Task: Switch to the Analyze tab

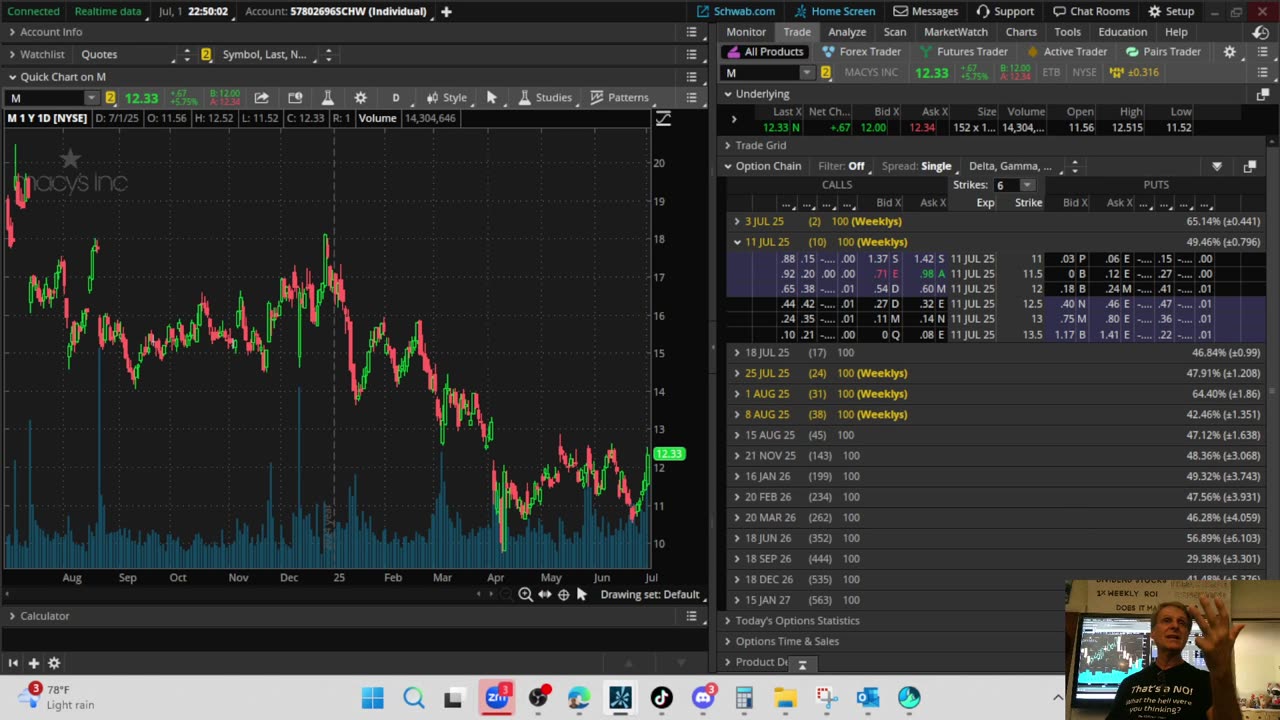Action: 847,32
